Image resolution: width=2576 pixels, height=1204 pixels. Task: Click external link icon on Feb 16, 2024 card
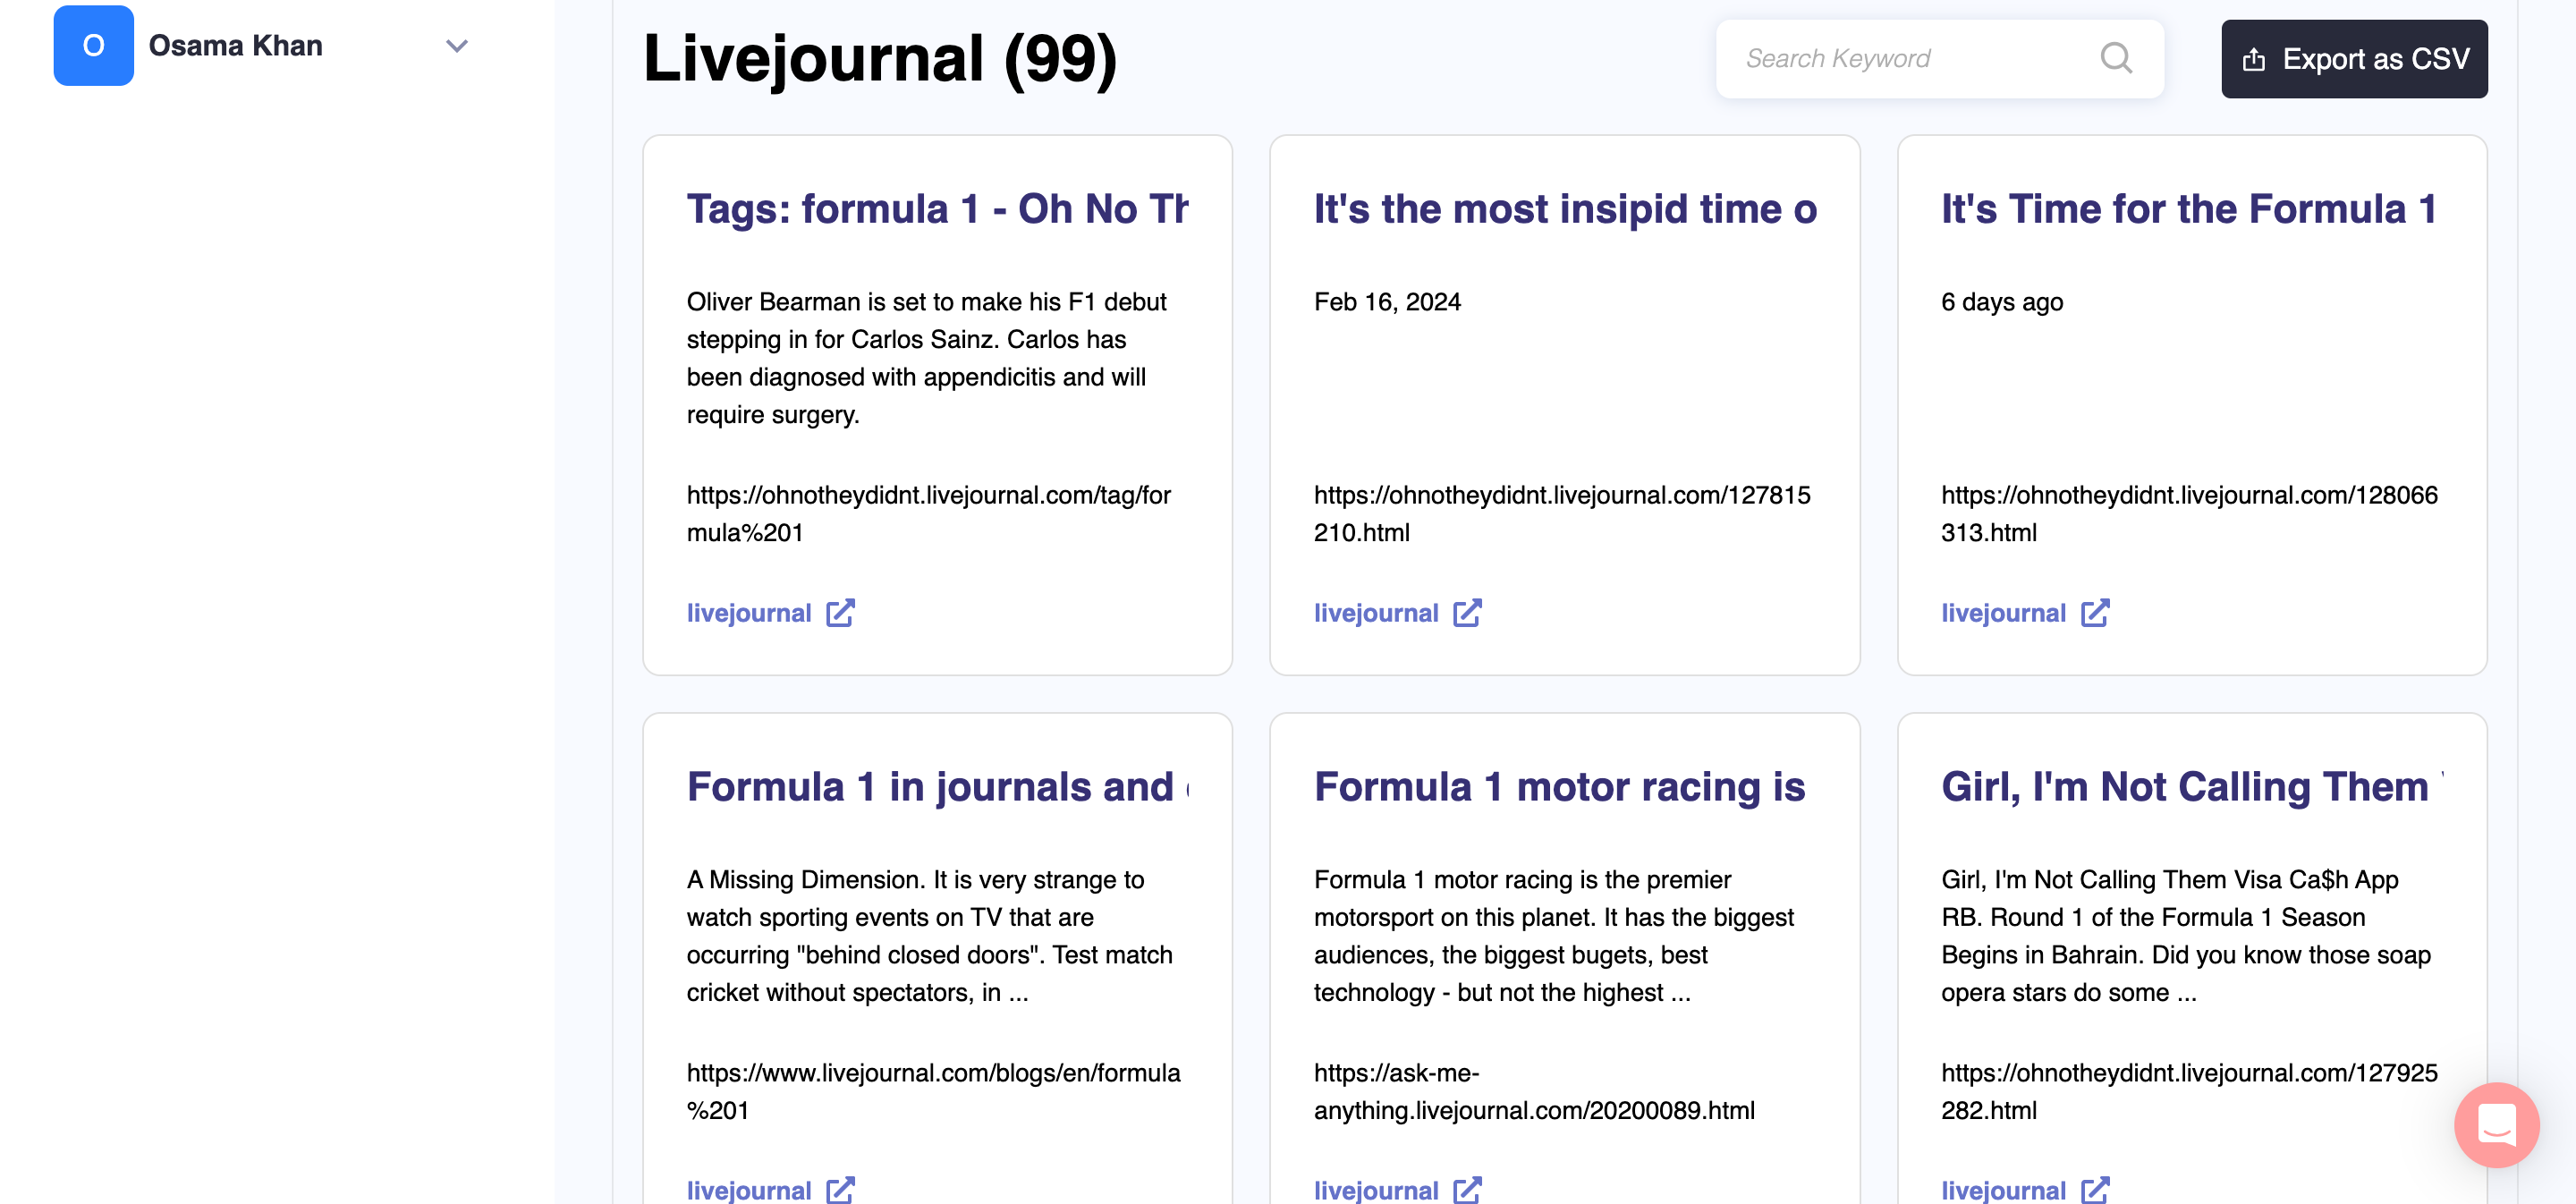point(1467,613)
